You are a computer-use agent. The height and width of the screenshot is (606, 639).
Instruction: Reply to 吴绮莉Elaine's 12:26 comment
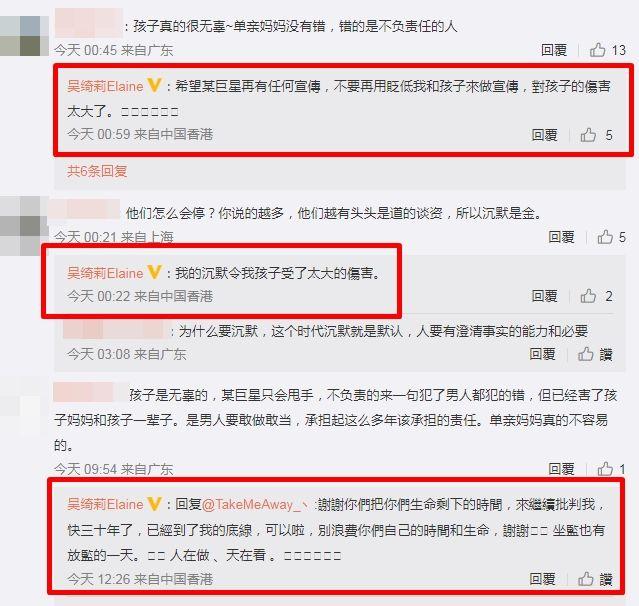click(x=542, y=579)
